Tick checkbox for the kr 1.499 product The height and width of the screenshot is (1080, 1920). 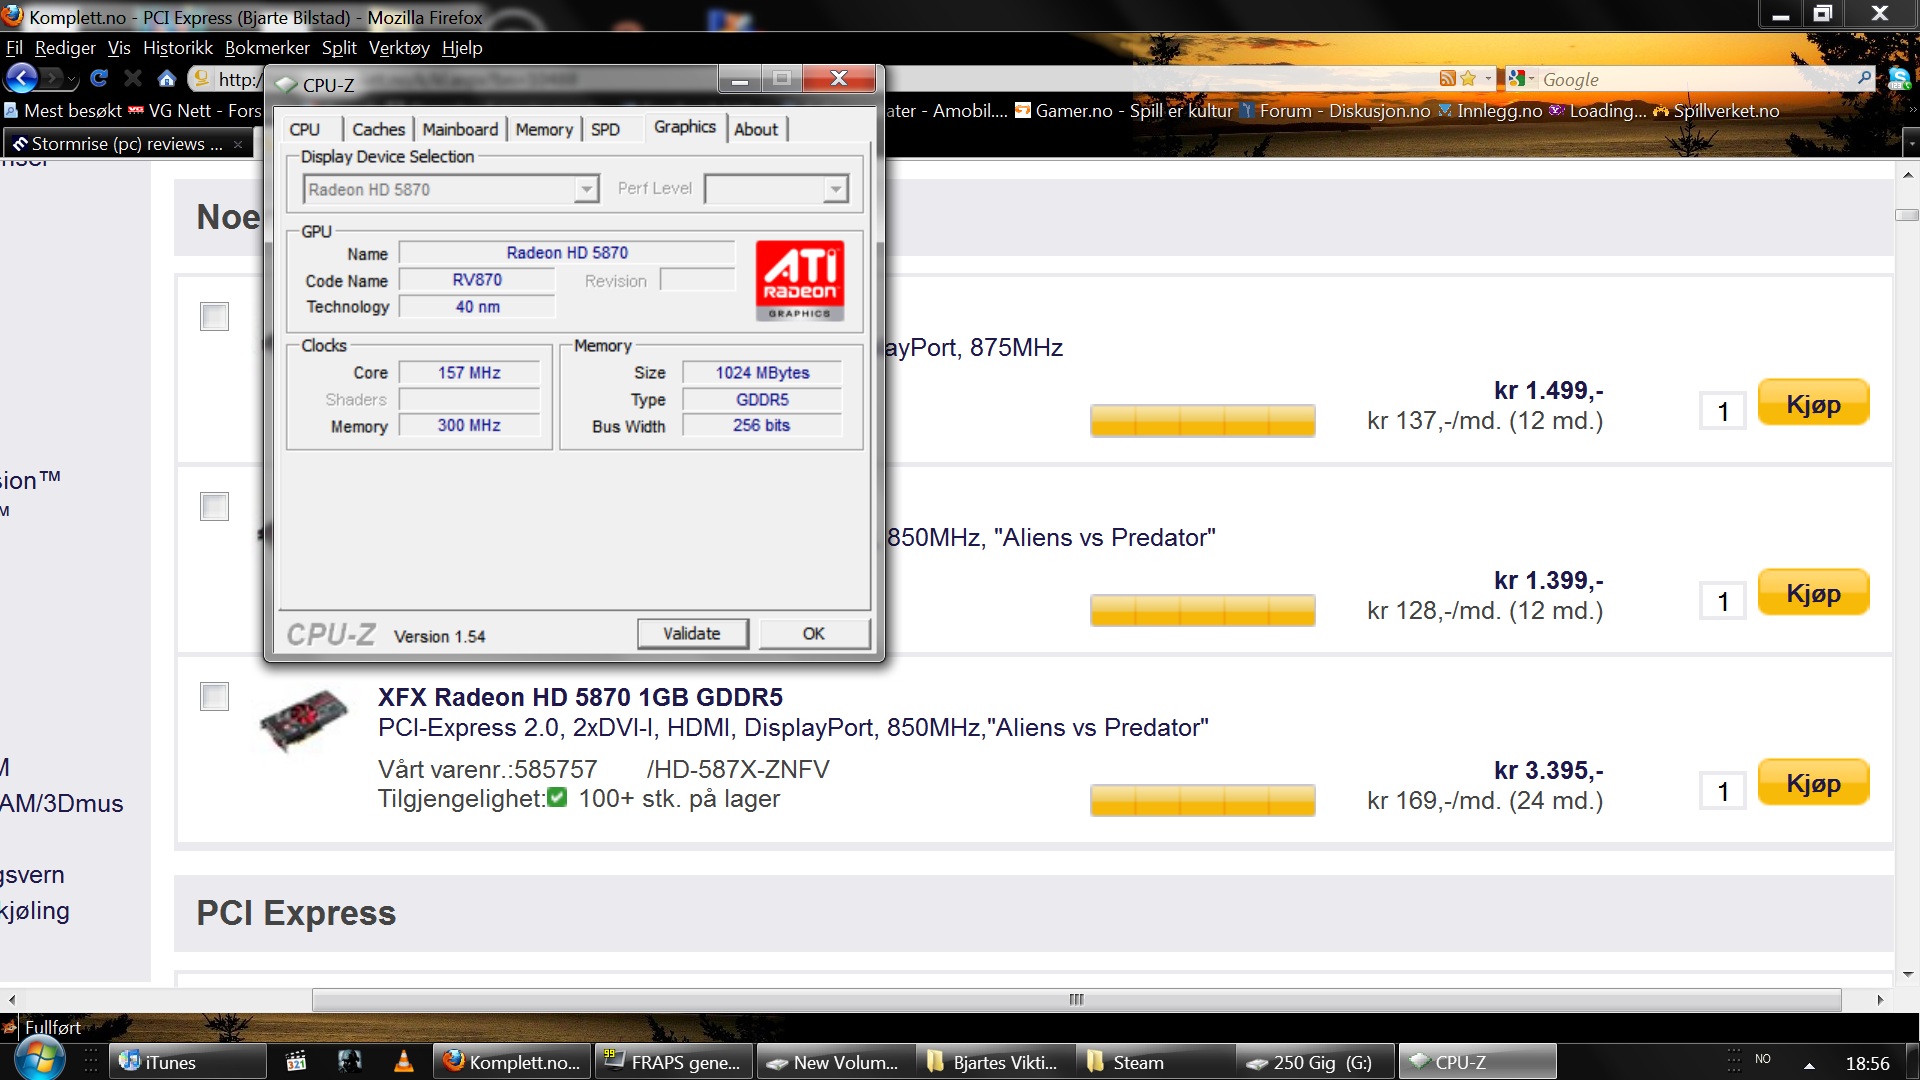point(214,316)
